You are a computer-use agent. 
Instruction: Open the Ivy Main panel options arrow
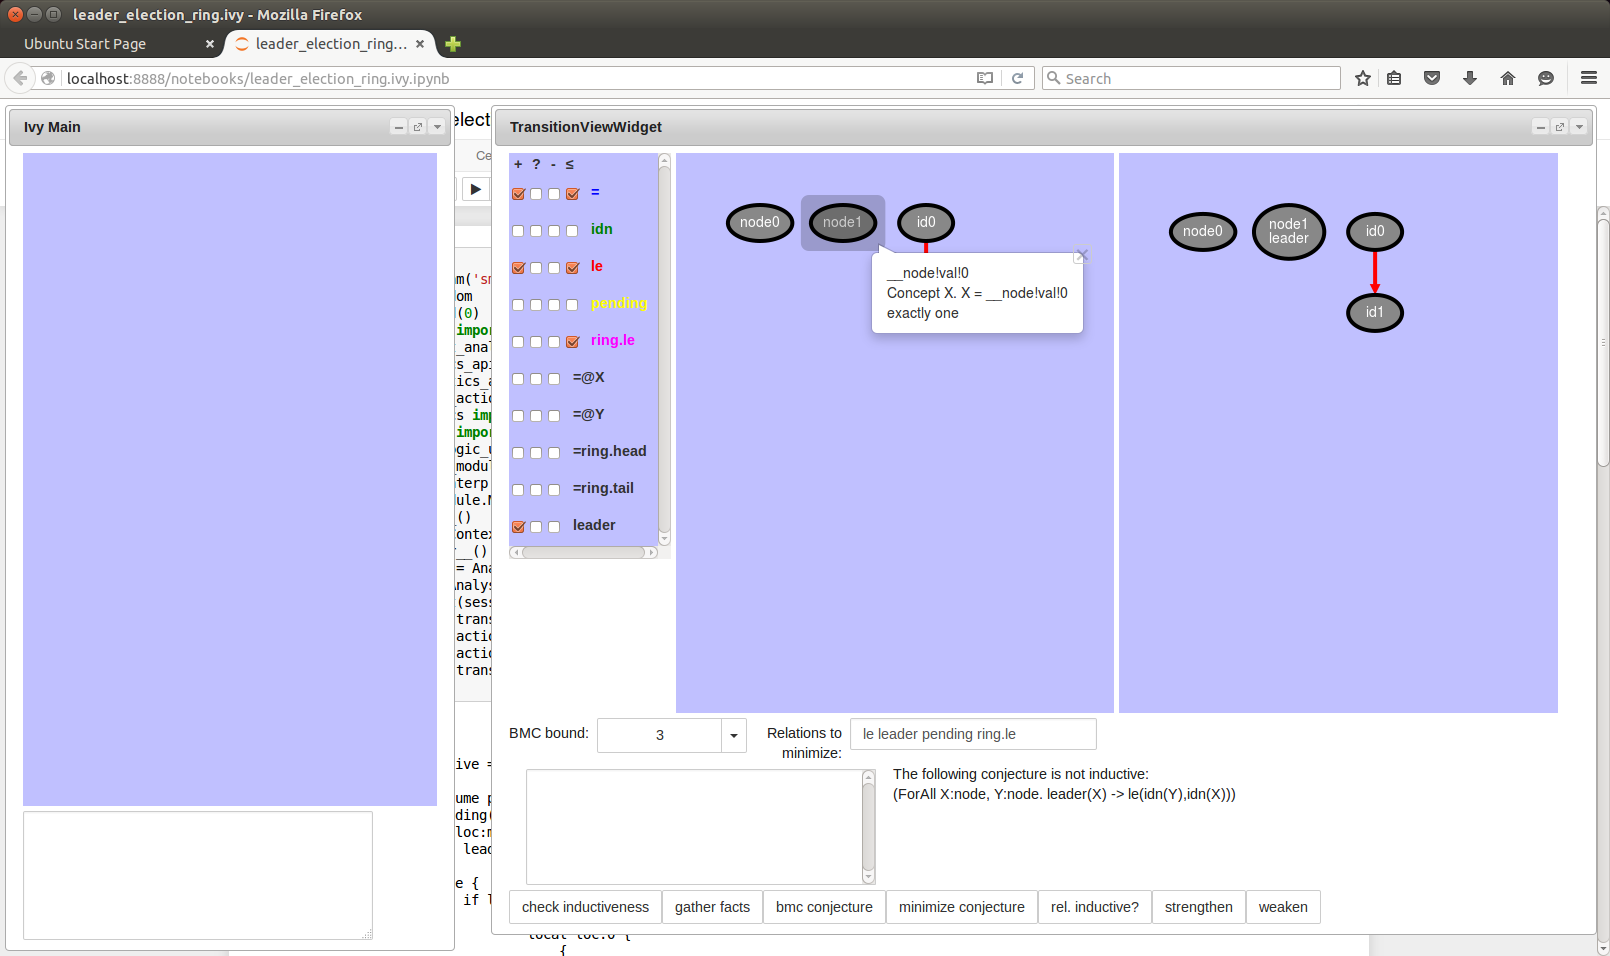tap(437, 127)
